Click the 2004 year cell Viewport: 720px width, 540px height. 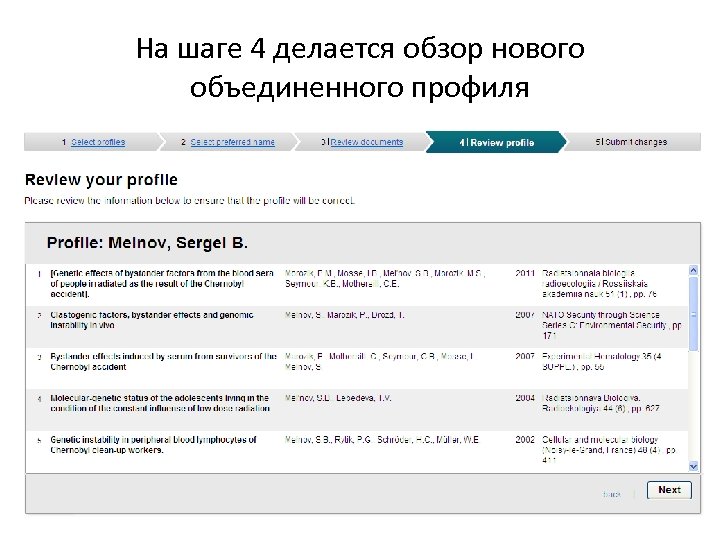(525, 398)
